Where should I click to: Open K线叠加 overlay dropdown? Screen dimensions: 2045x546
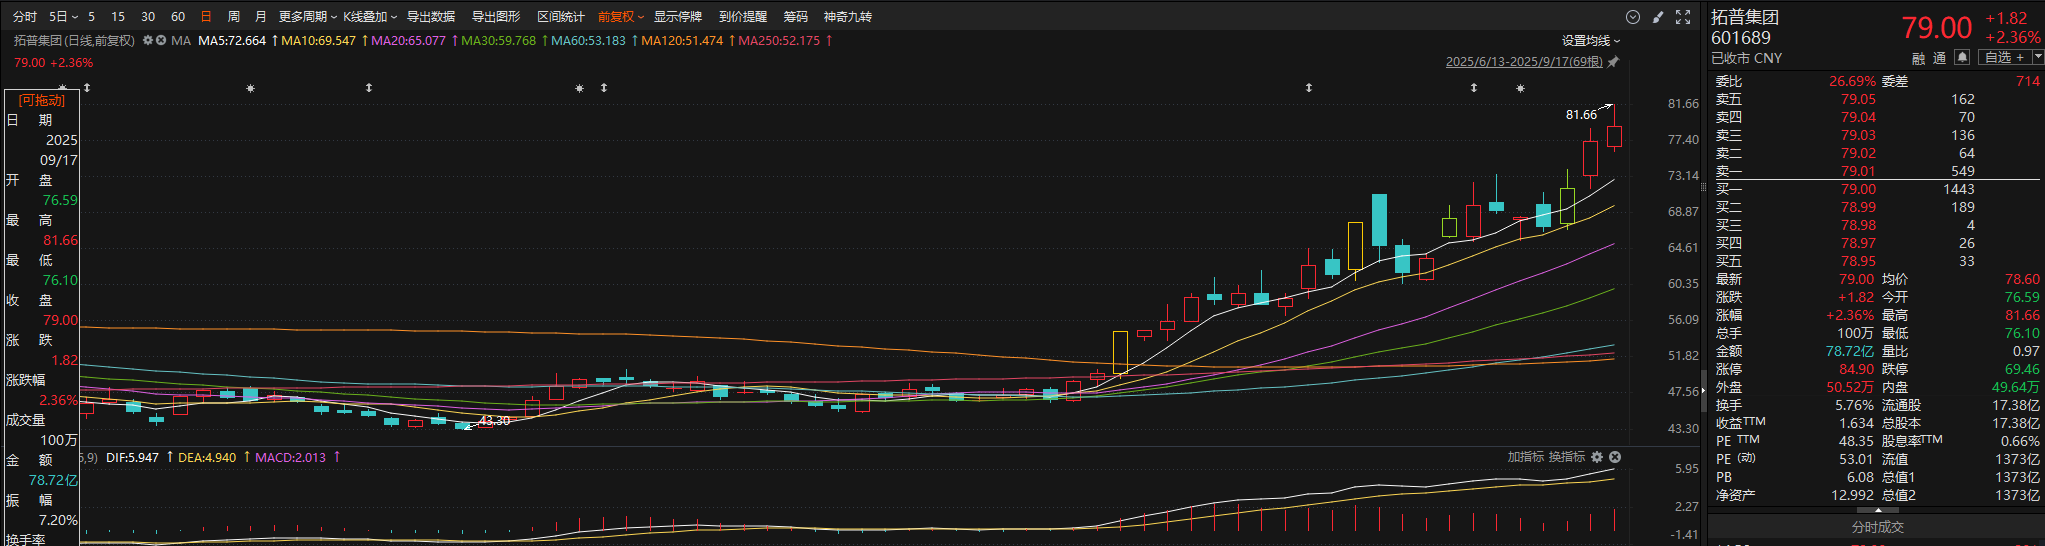click(370, 17)
